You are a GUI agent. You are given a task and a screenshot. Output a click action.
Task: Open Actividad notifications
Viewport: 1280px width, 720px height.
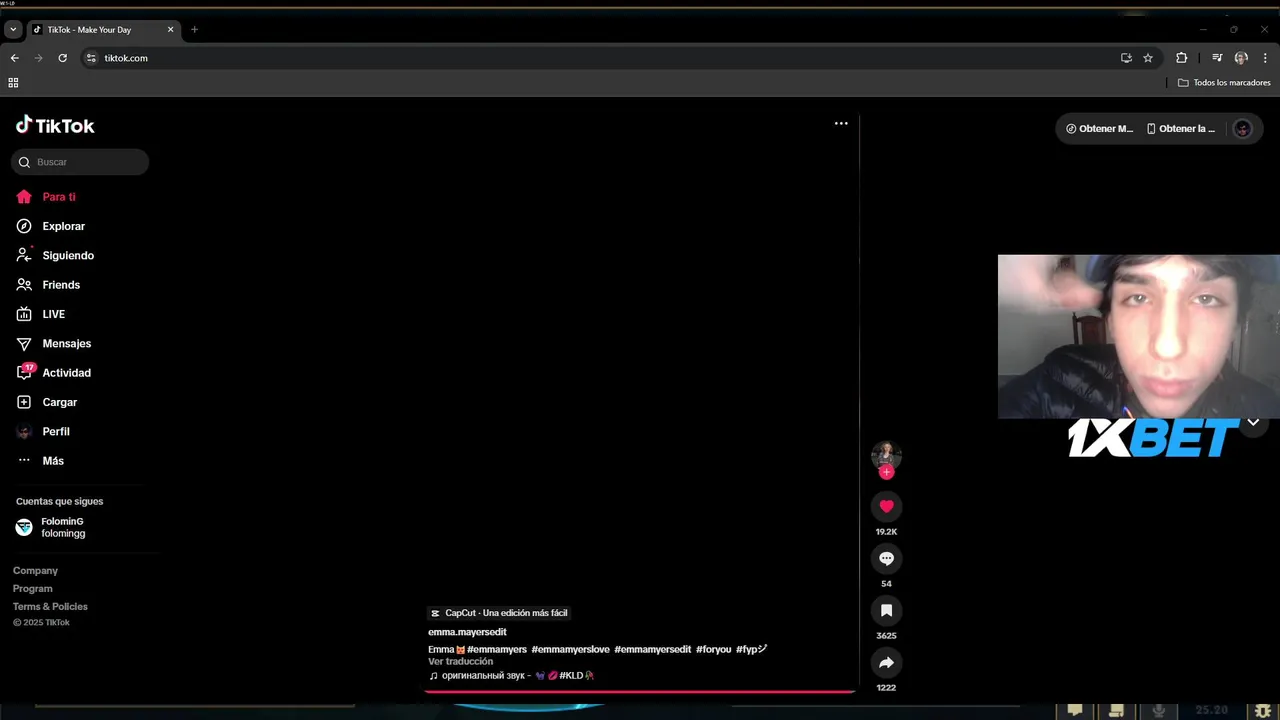point(53,373)
